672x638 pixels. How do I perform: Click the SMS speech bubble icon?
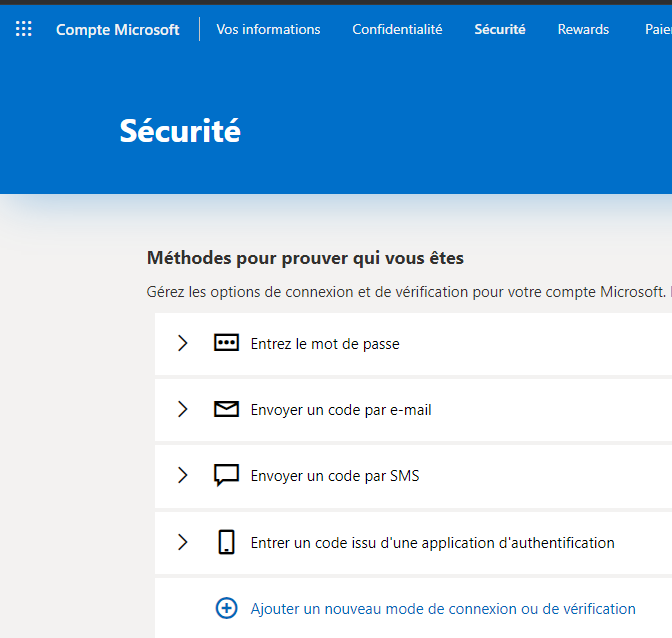tap(227, 475)
